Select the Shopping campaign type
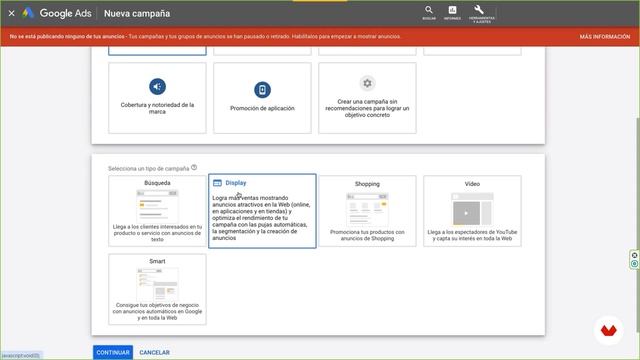 pyautogui.click(x=367, y=211)
